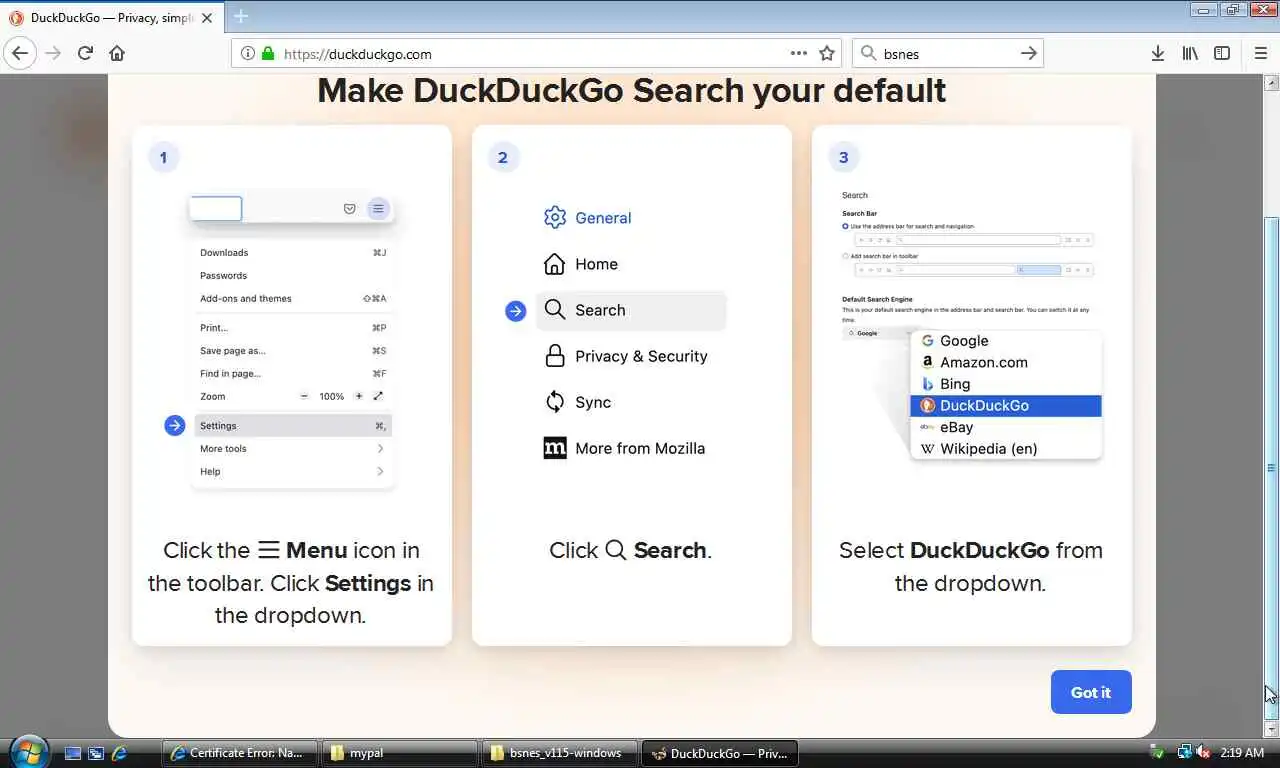Open the downloads arrow panel
Screen dimensions: 1280x768
tap(1157, 54)
